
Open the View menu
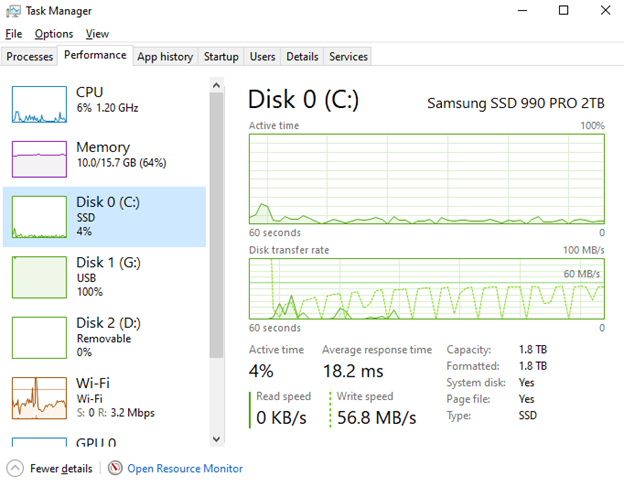pos(97,34)
